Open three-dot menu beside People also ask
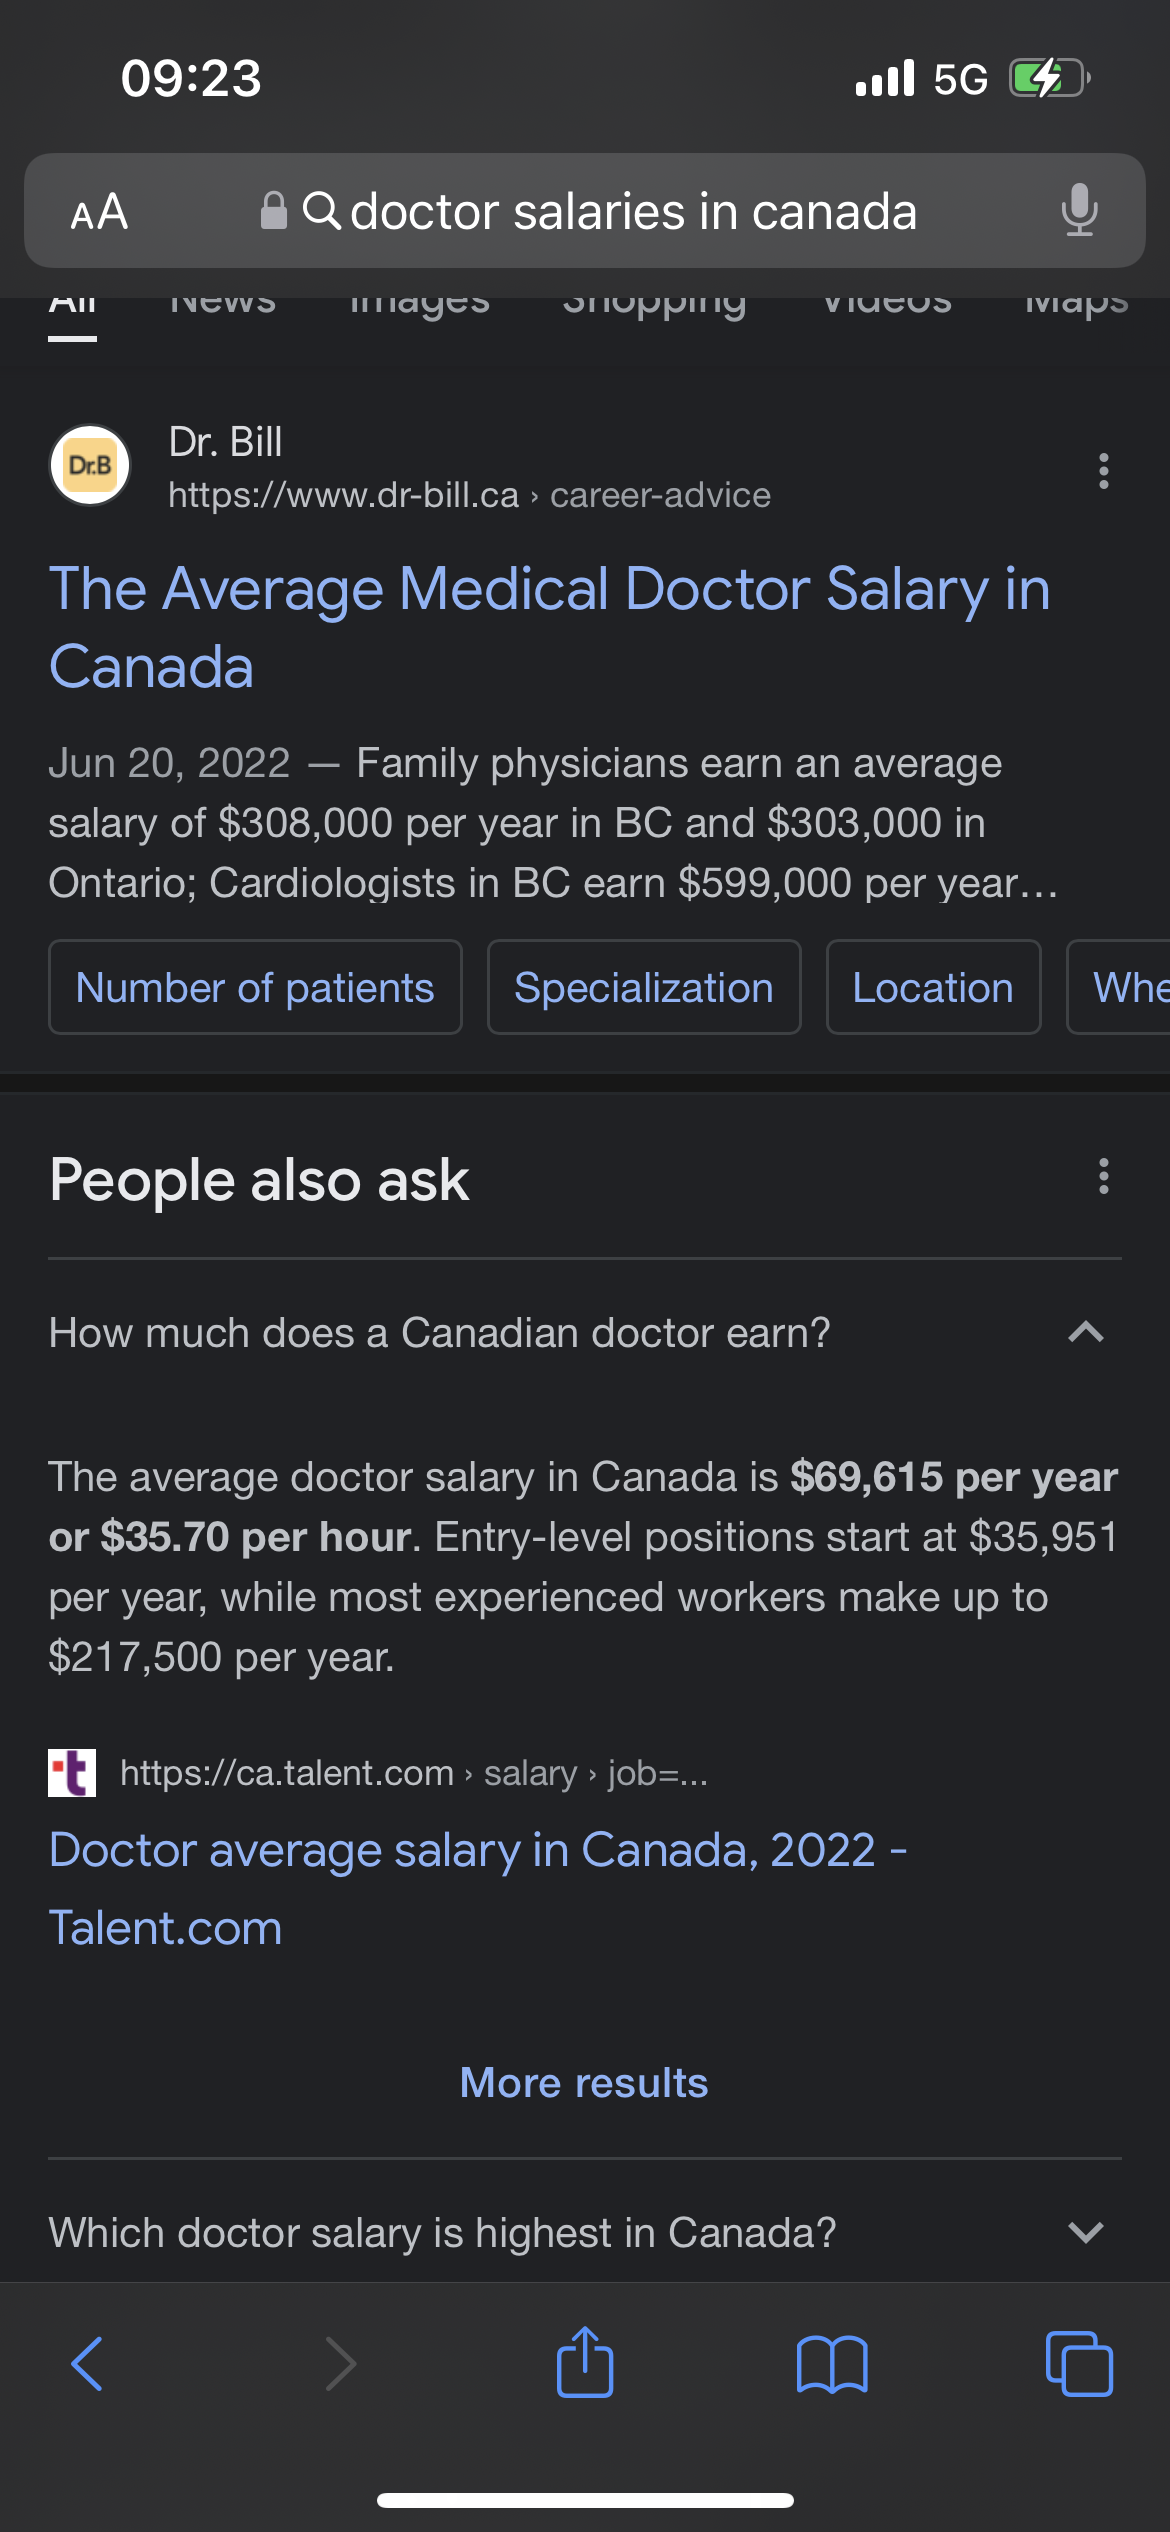Screen dimensions: 1170x2532 click(1104, 1177)
